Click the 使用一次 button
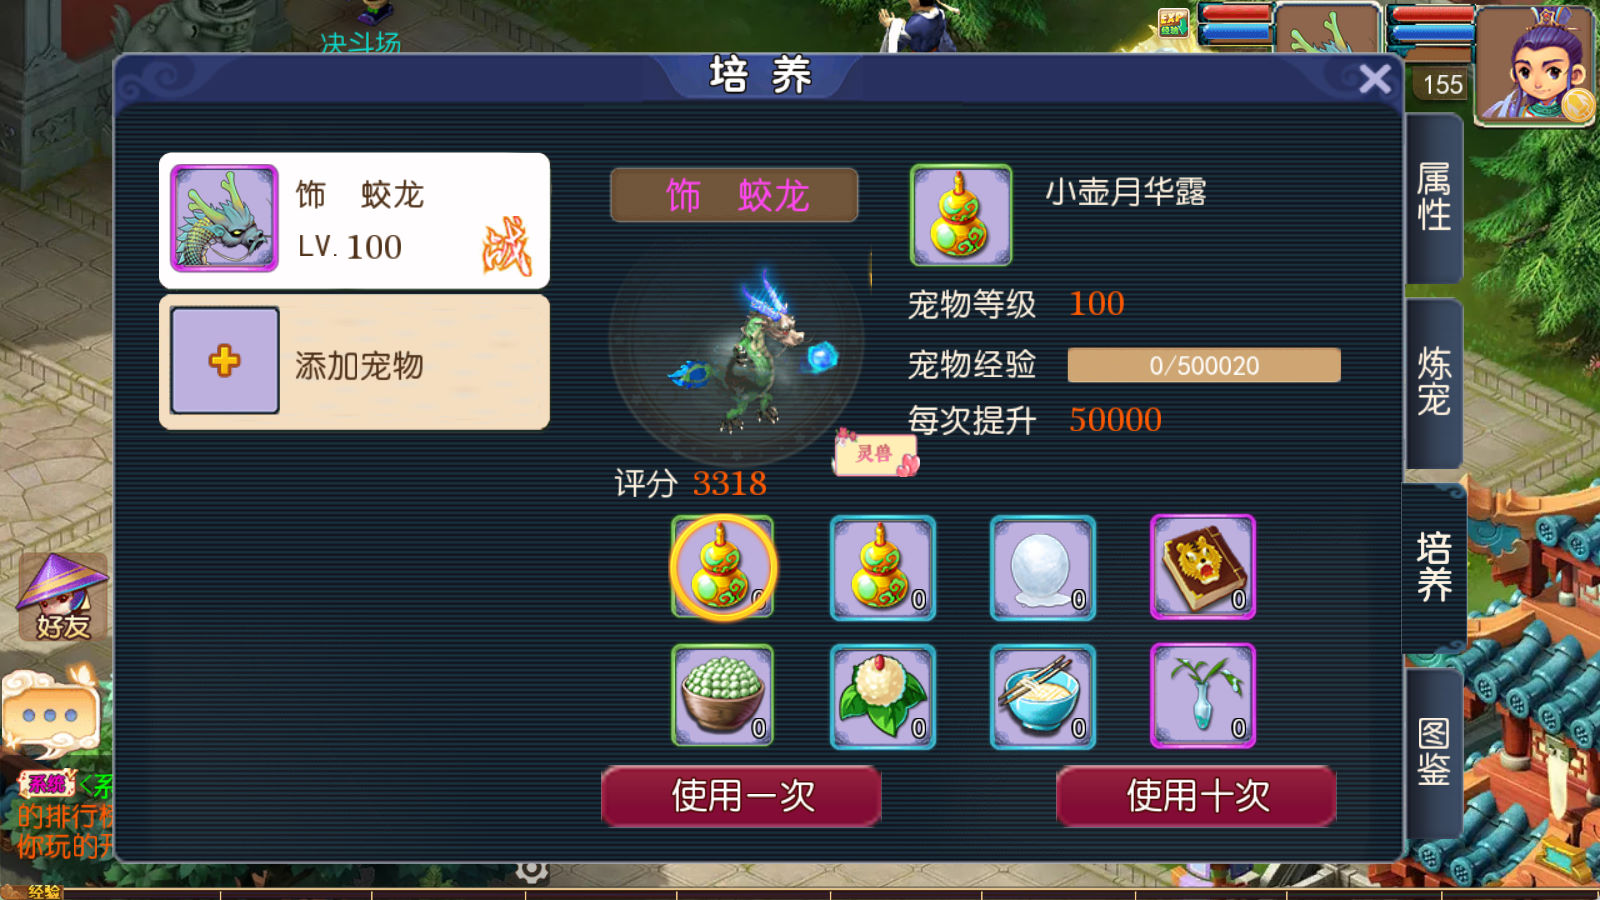Screen dimensions: 1600x900 (741, 796)
